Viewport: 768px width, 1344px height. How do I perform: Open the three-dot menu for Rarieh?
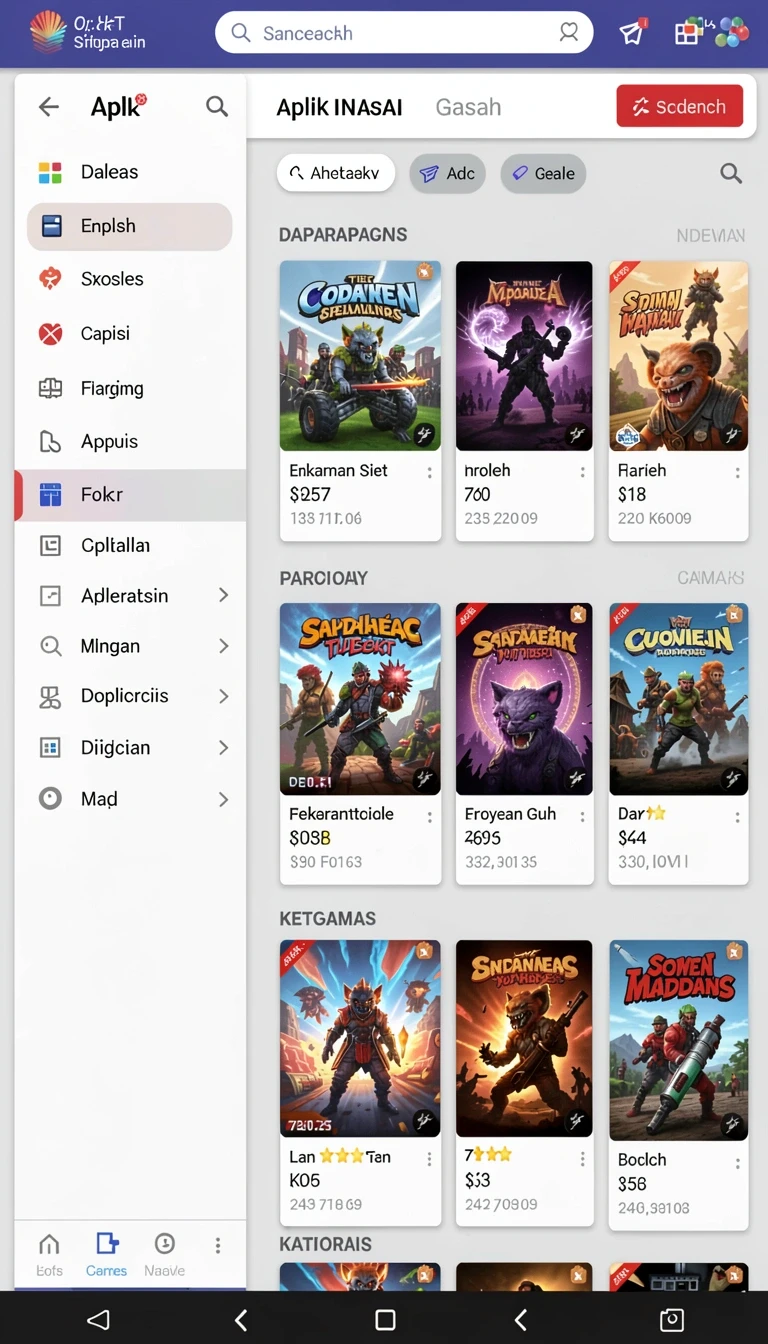(738, 472)
